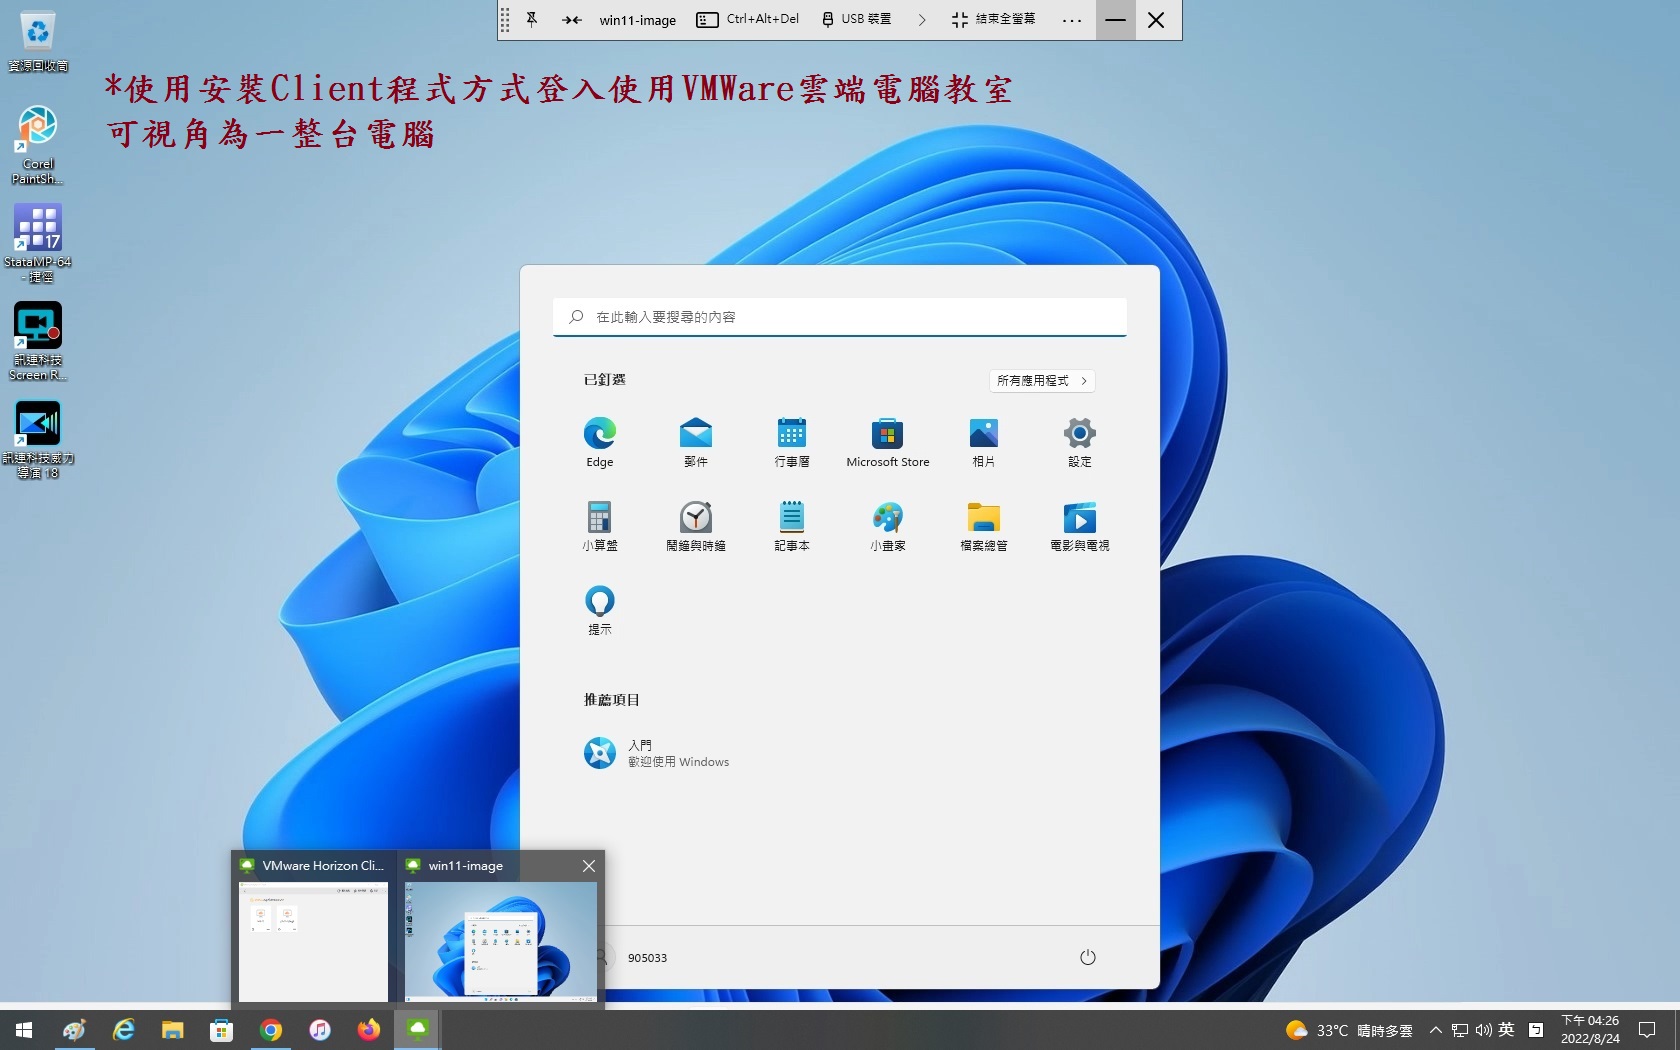Select 威力導演 18 desktop shortcut
This screenshot has height=1050, width=1680.
pyautogui.click(x=38, y=440)
